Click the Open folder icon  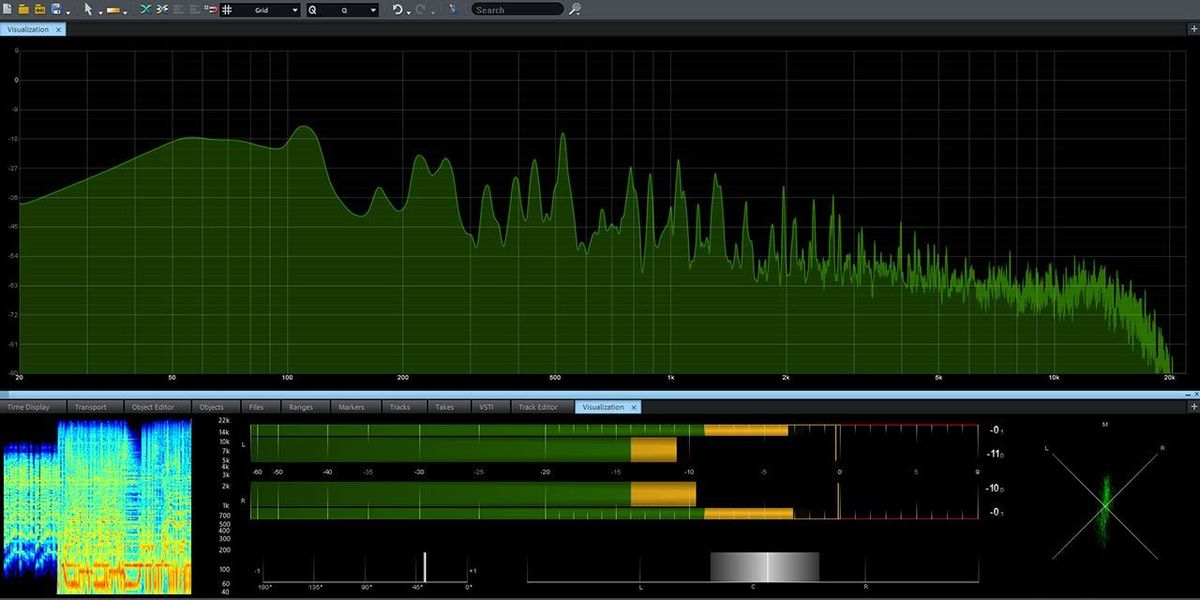point(24,9)
